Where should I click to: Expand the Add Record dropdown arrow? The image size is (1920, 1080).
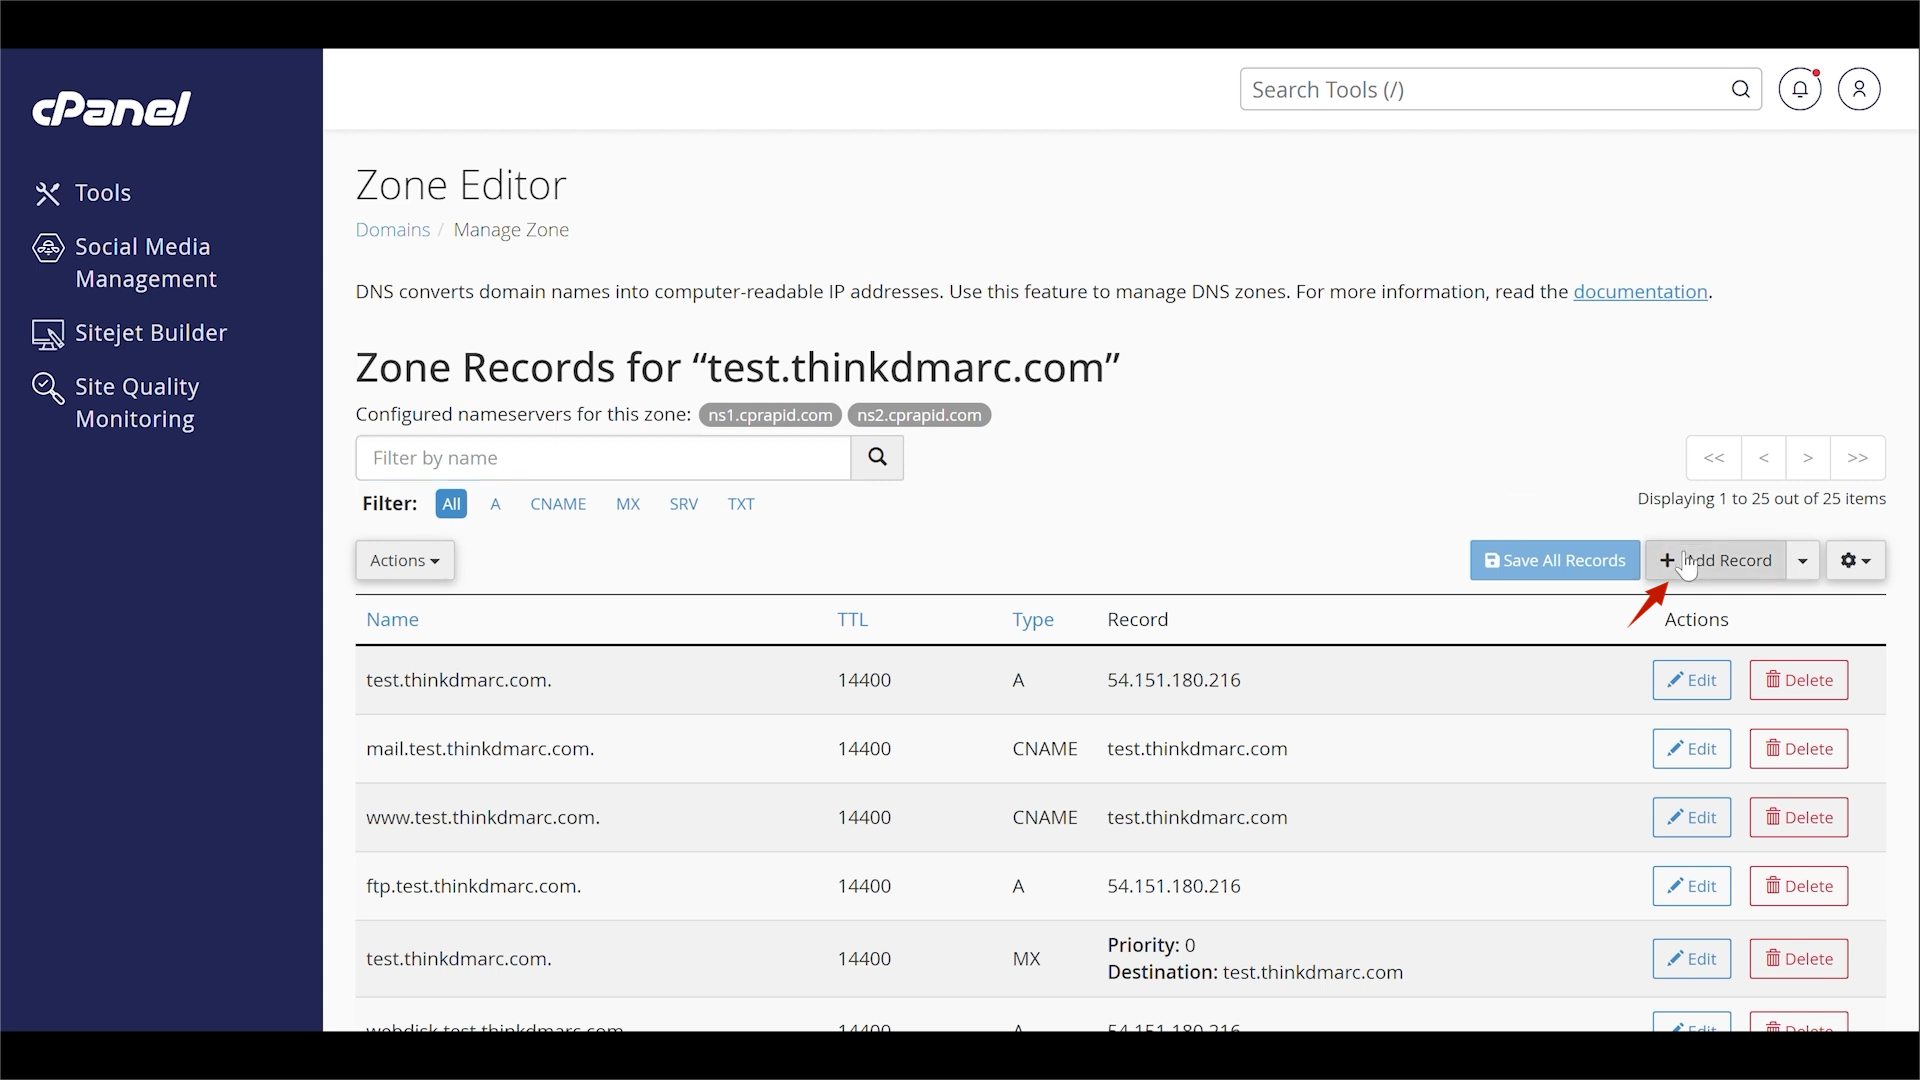coord(1802,560)
